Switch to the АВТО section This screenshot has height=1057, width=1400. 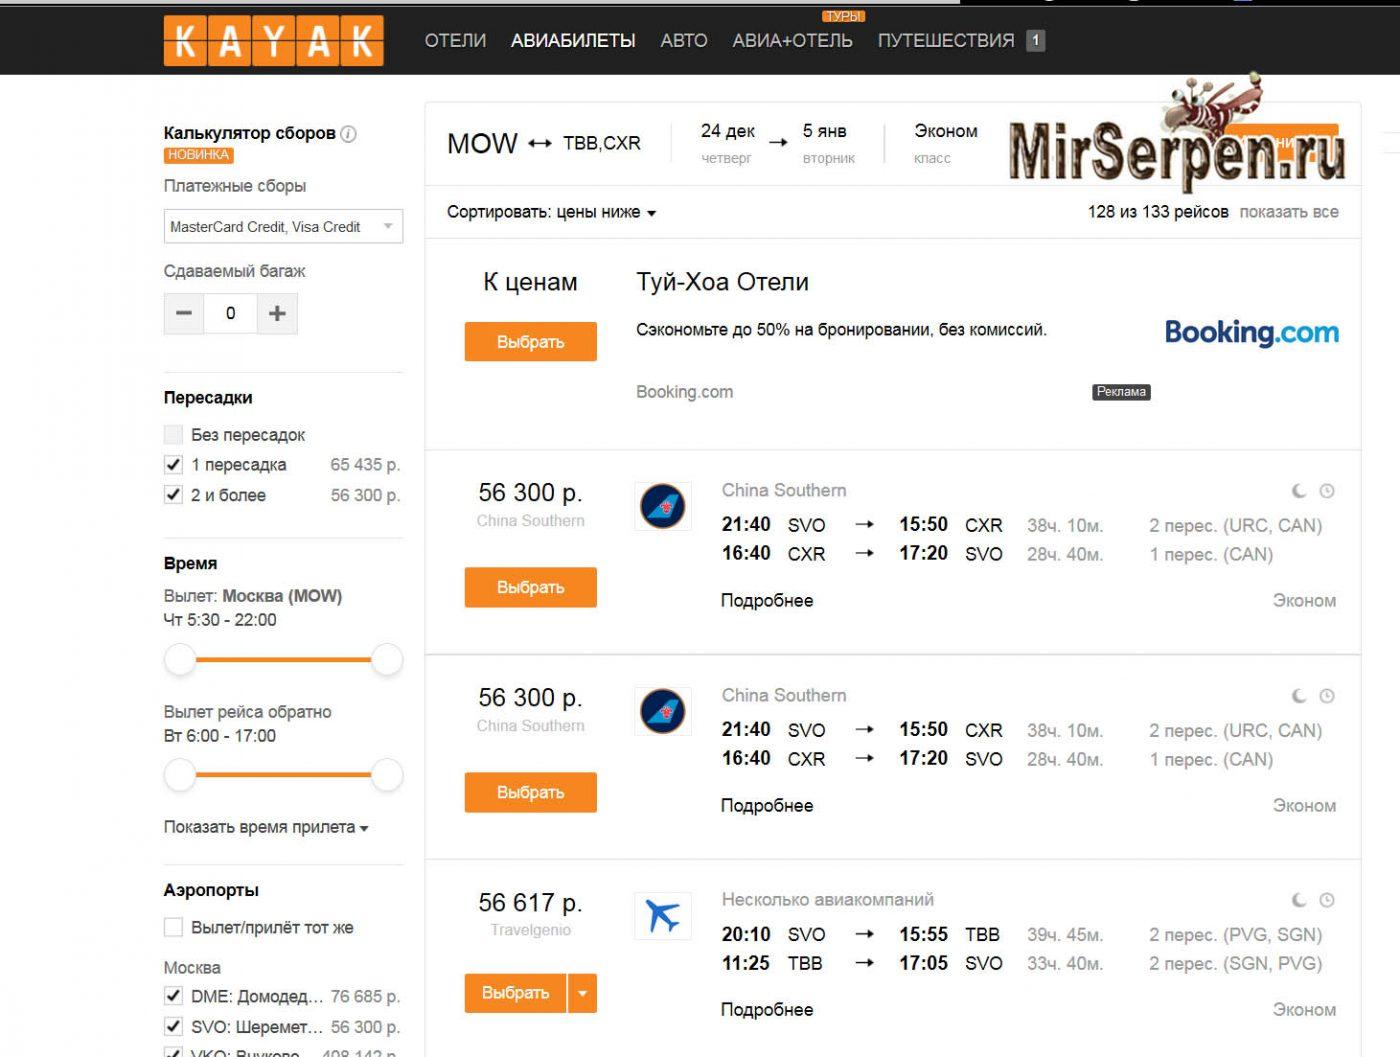684,41
